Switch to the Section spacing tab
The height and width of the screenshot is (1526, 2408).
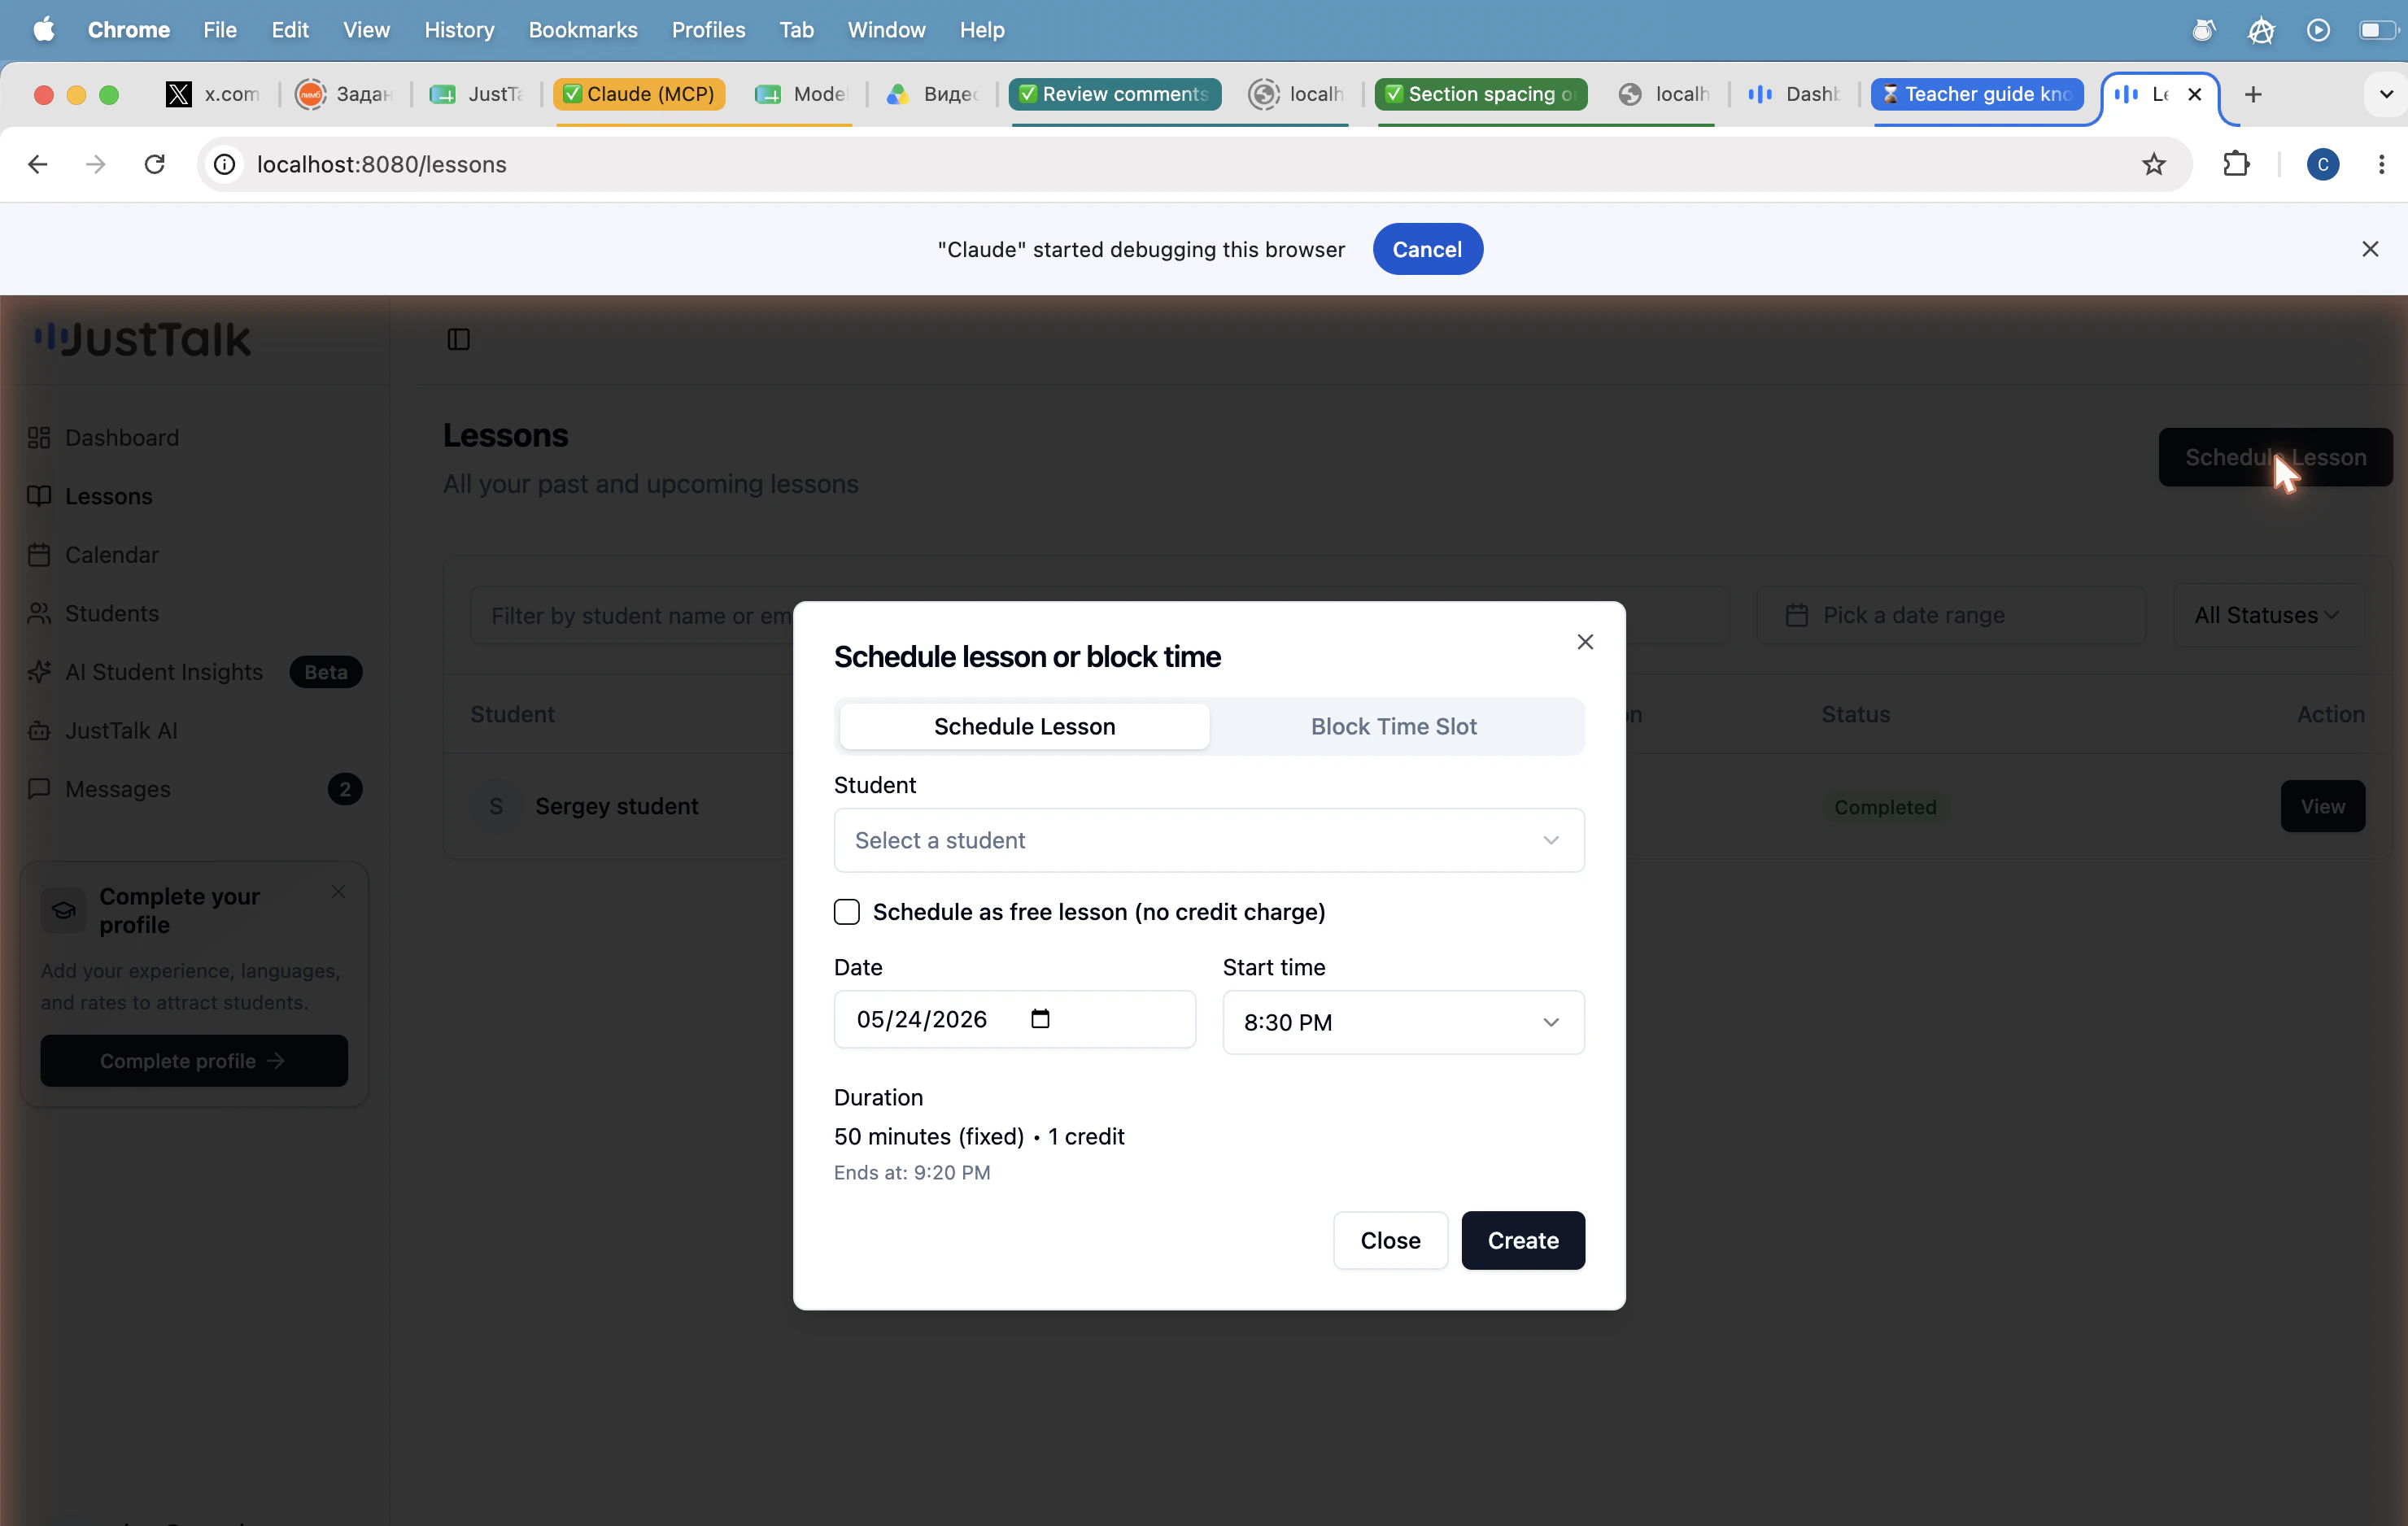tap(1480, 94)
